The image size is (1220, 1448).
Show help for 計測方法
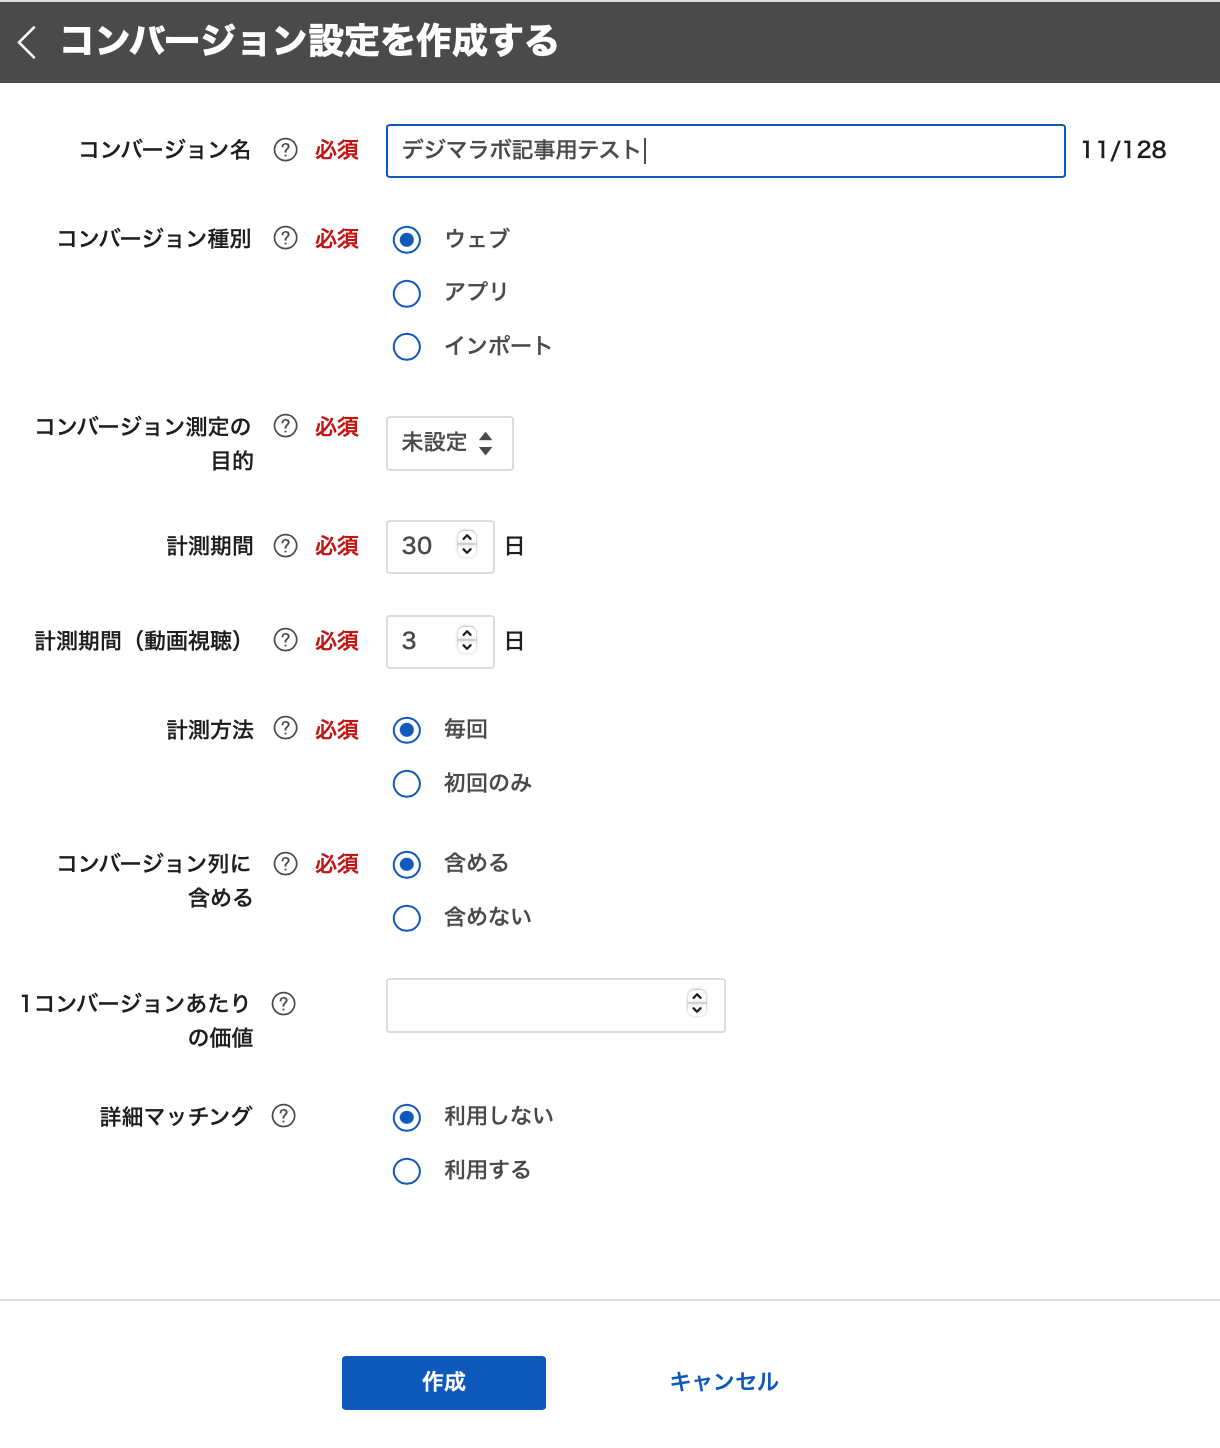286,729
